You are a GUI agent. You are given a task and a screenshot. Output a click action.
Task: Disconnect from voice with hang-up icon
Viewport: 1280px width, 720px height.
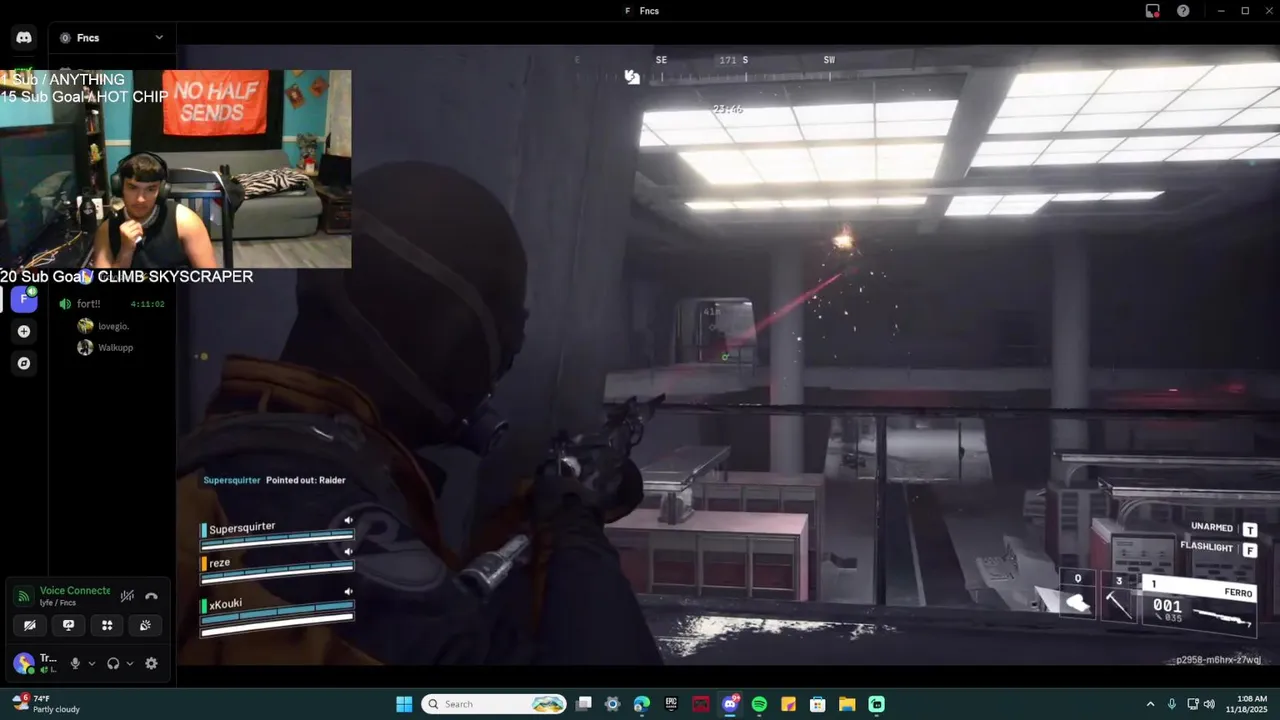coord(151,596)
